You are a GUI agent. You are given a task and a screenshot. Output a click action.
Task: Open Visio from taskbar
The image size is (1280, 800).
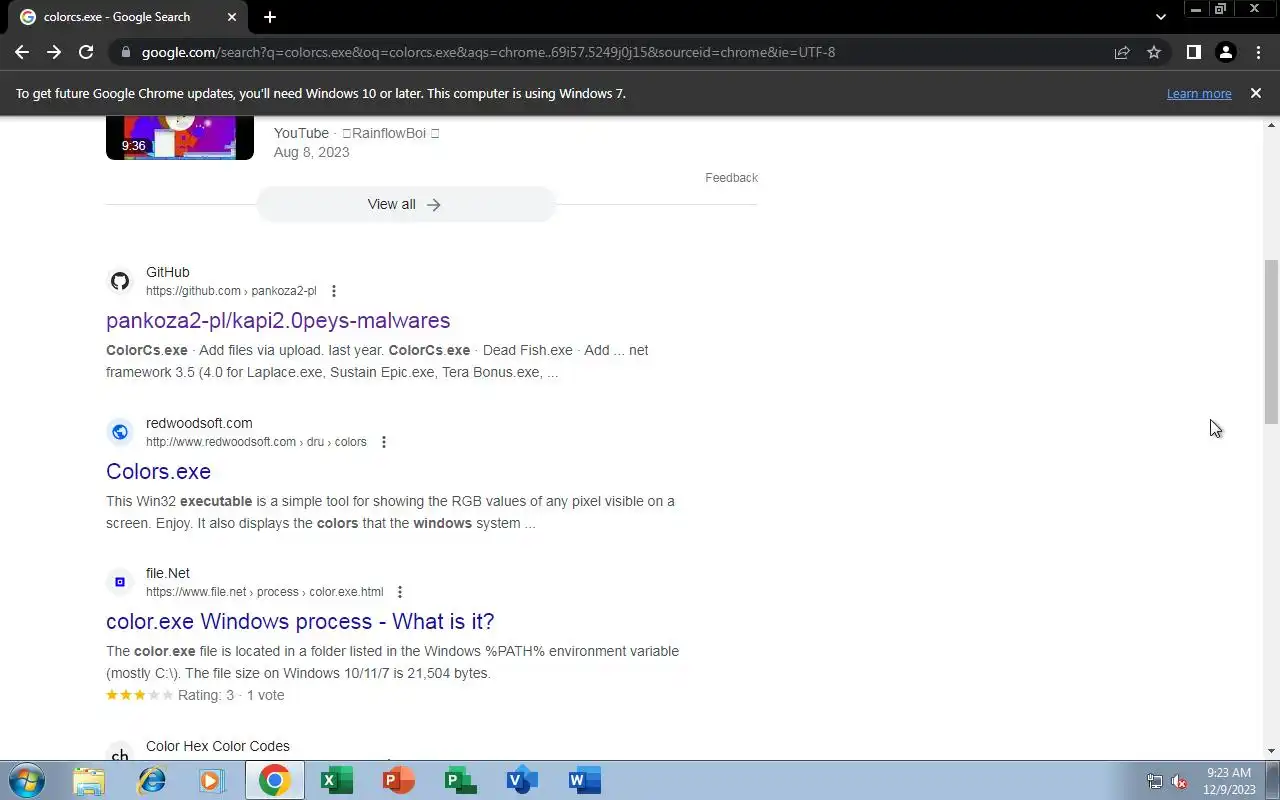coord(522,780)
